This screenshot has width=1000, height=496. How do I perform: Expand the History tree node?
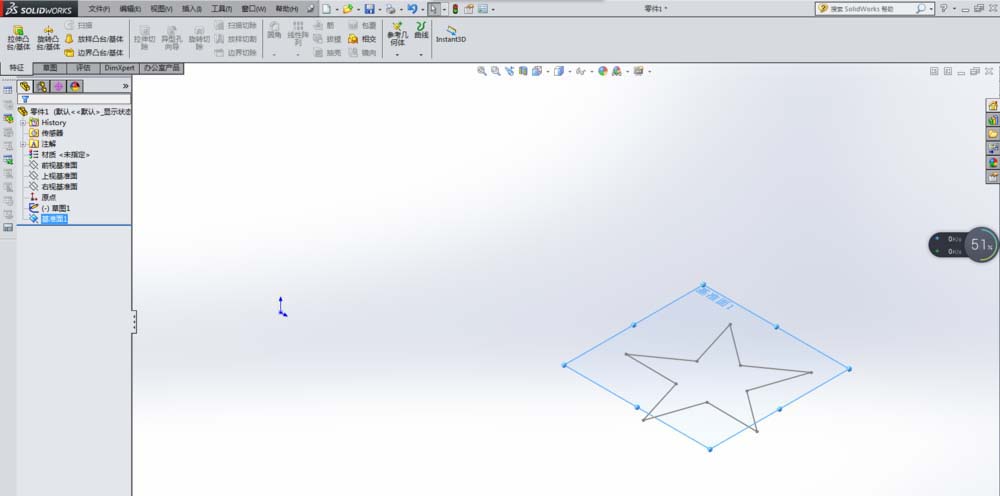point(24,122)
